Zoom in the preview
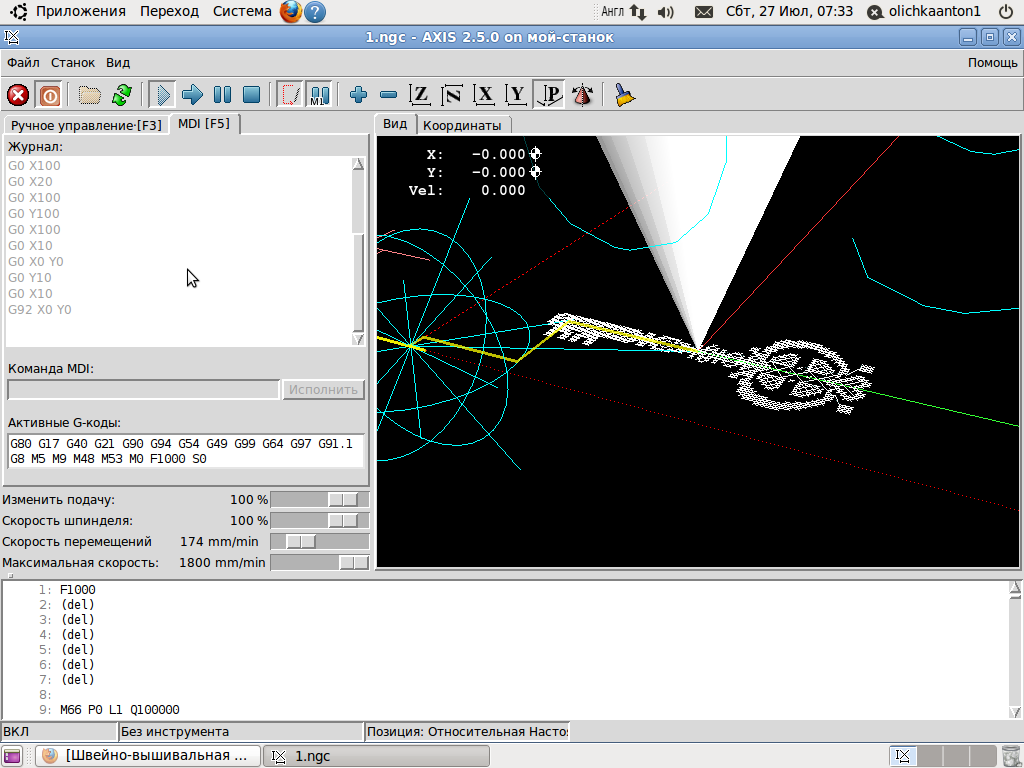The height and width of the screenshot is (768, 1024). [358, 95]
